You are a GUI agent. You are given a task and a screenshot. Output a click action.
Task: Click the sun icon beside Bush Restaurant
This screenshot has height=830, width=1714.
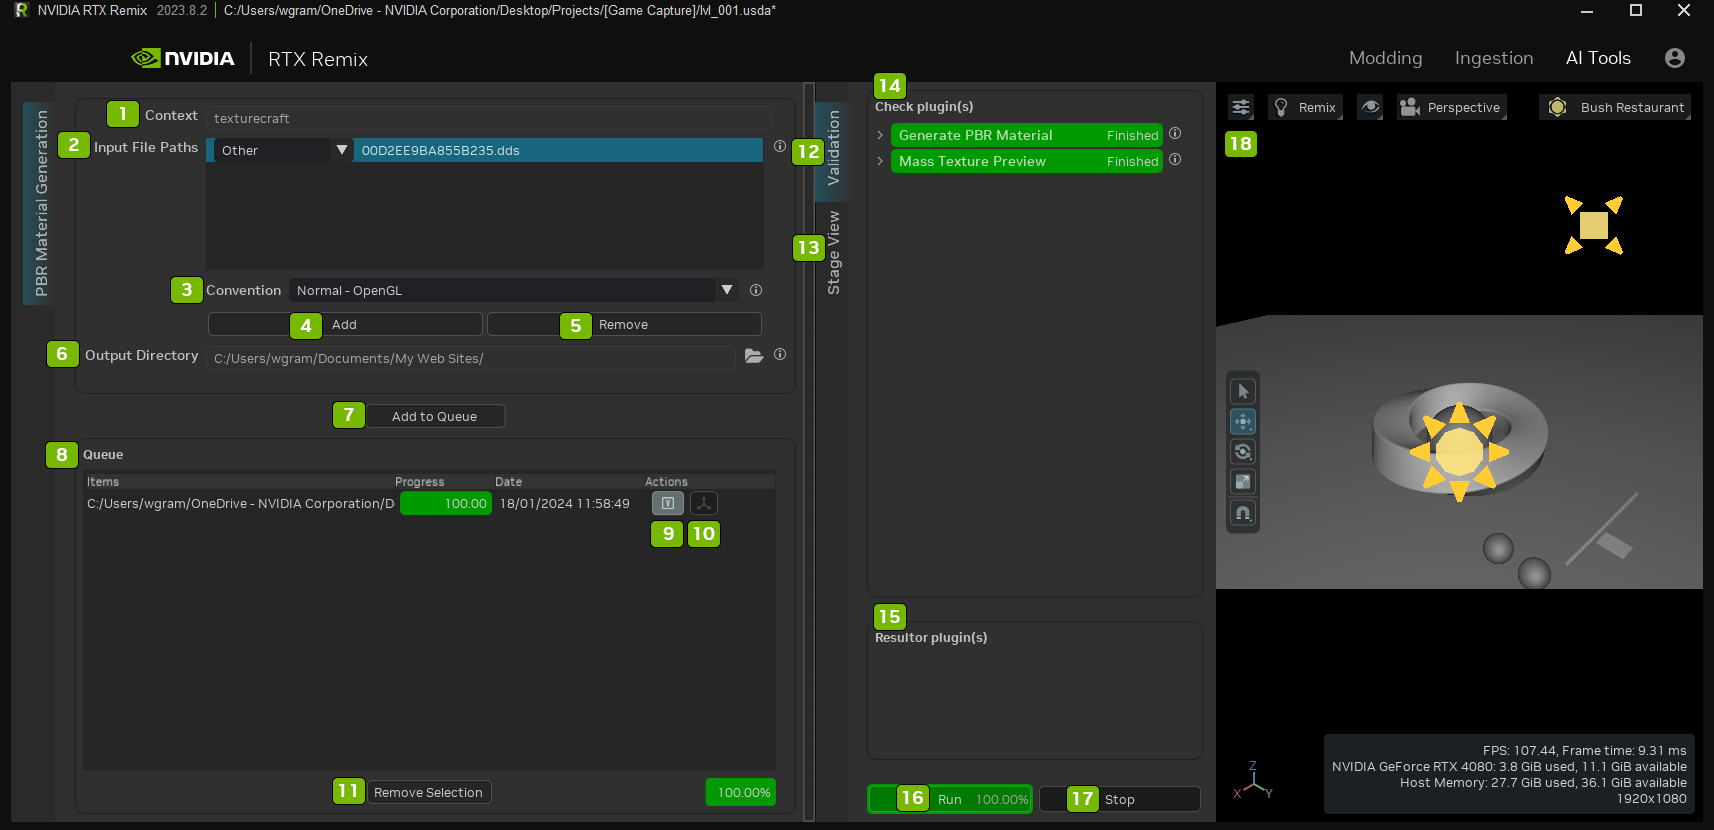click(1557, 107)
